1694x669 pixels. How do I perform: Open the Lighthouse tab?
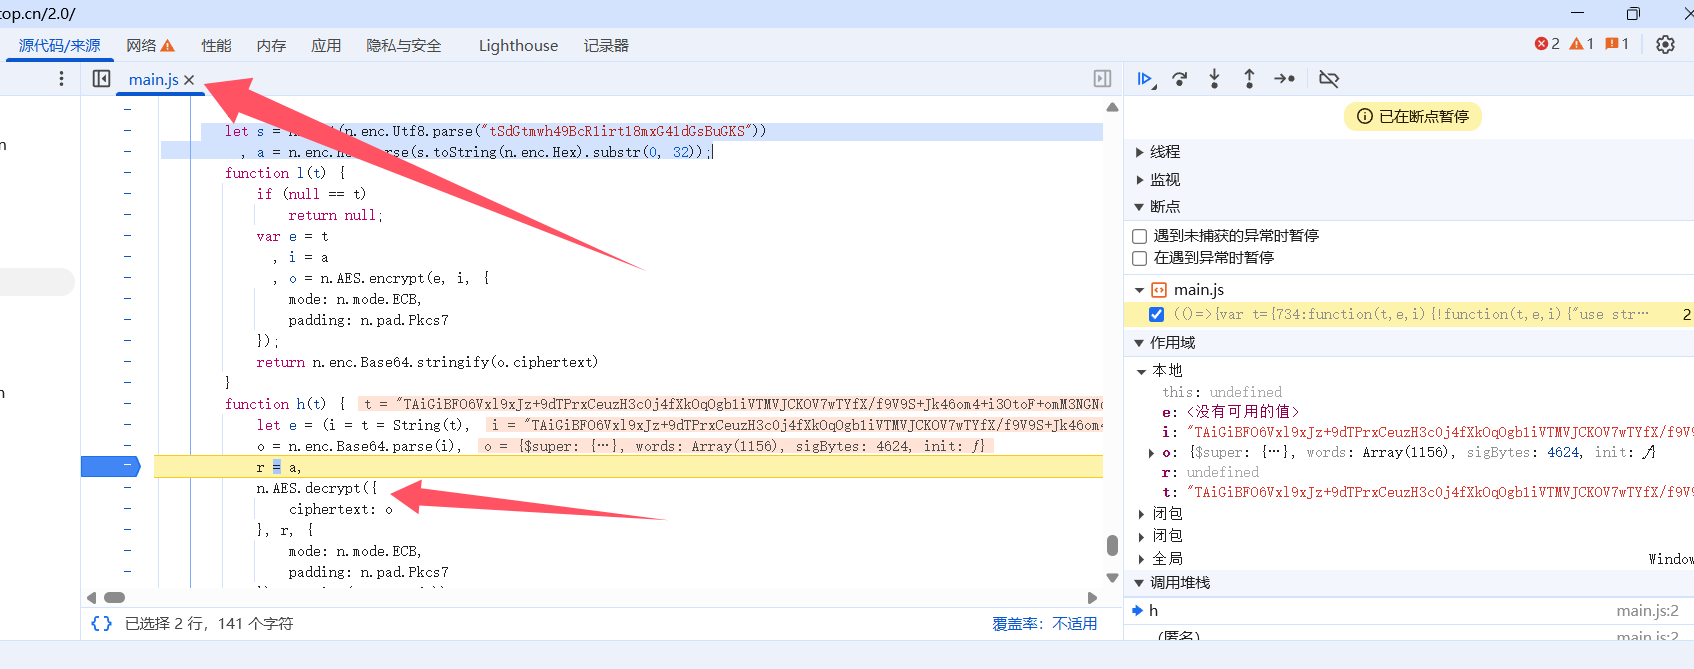(518, 46)
